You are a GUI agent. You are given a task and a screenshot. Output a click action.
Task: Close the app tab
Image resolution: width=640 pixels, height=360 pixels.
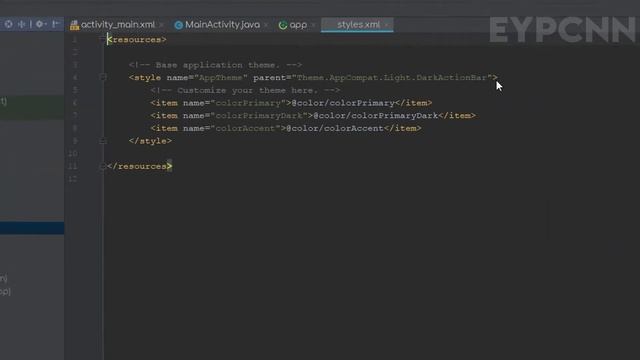313,25
